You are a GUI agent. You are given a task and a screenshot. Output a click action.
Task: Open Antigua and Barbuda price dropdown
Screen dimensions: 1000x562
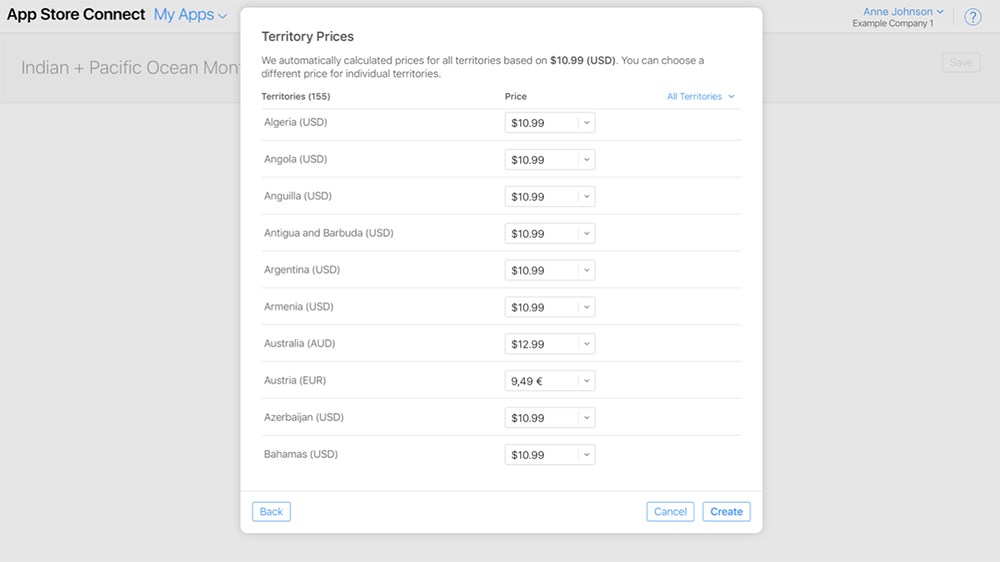point(550,233)
